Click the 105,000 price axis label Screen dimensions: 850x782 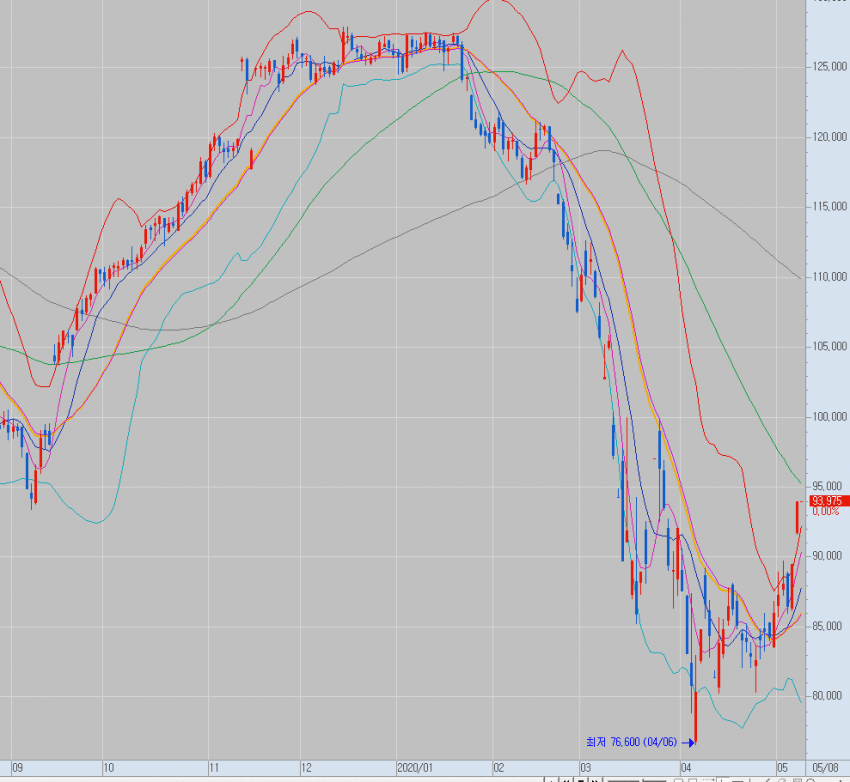click(x=829, y=346)
